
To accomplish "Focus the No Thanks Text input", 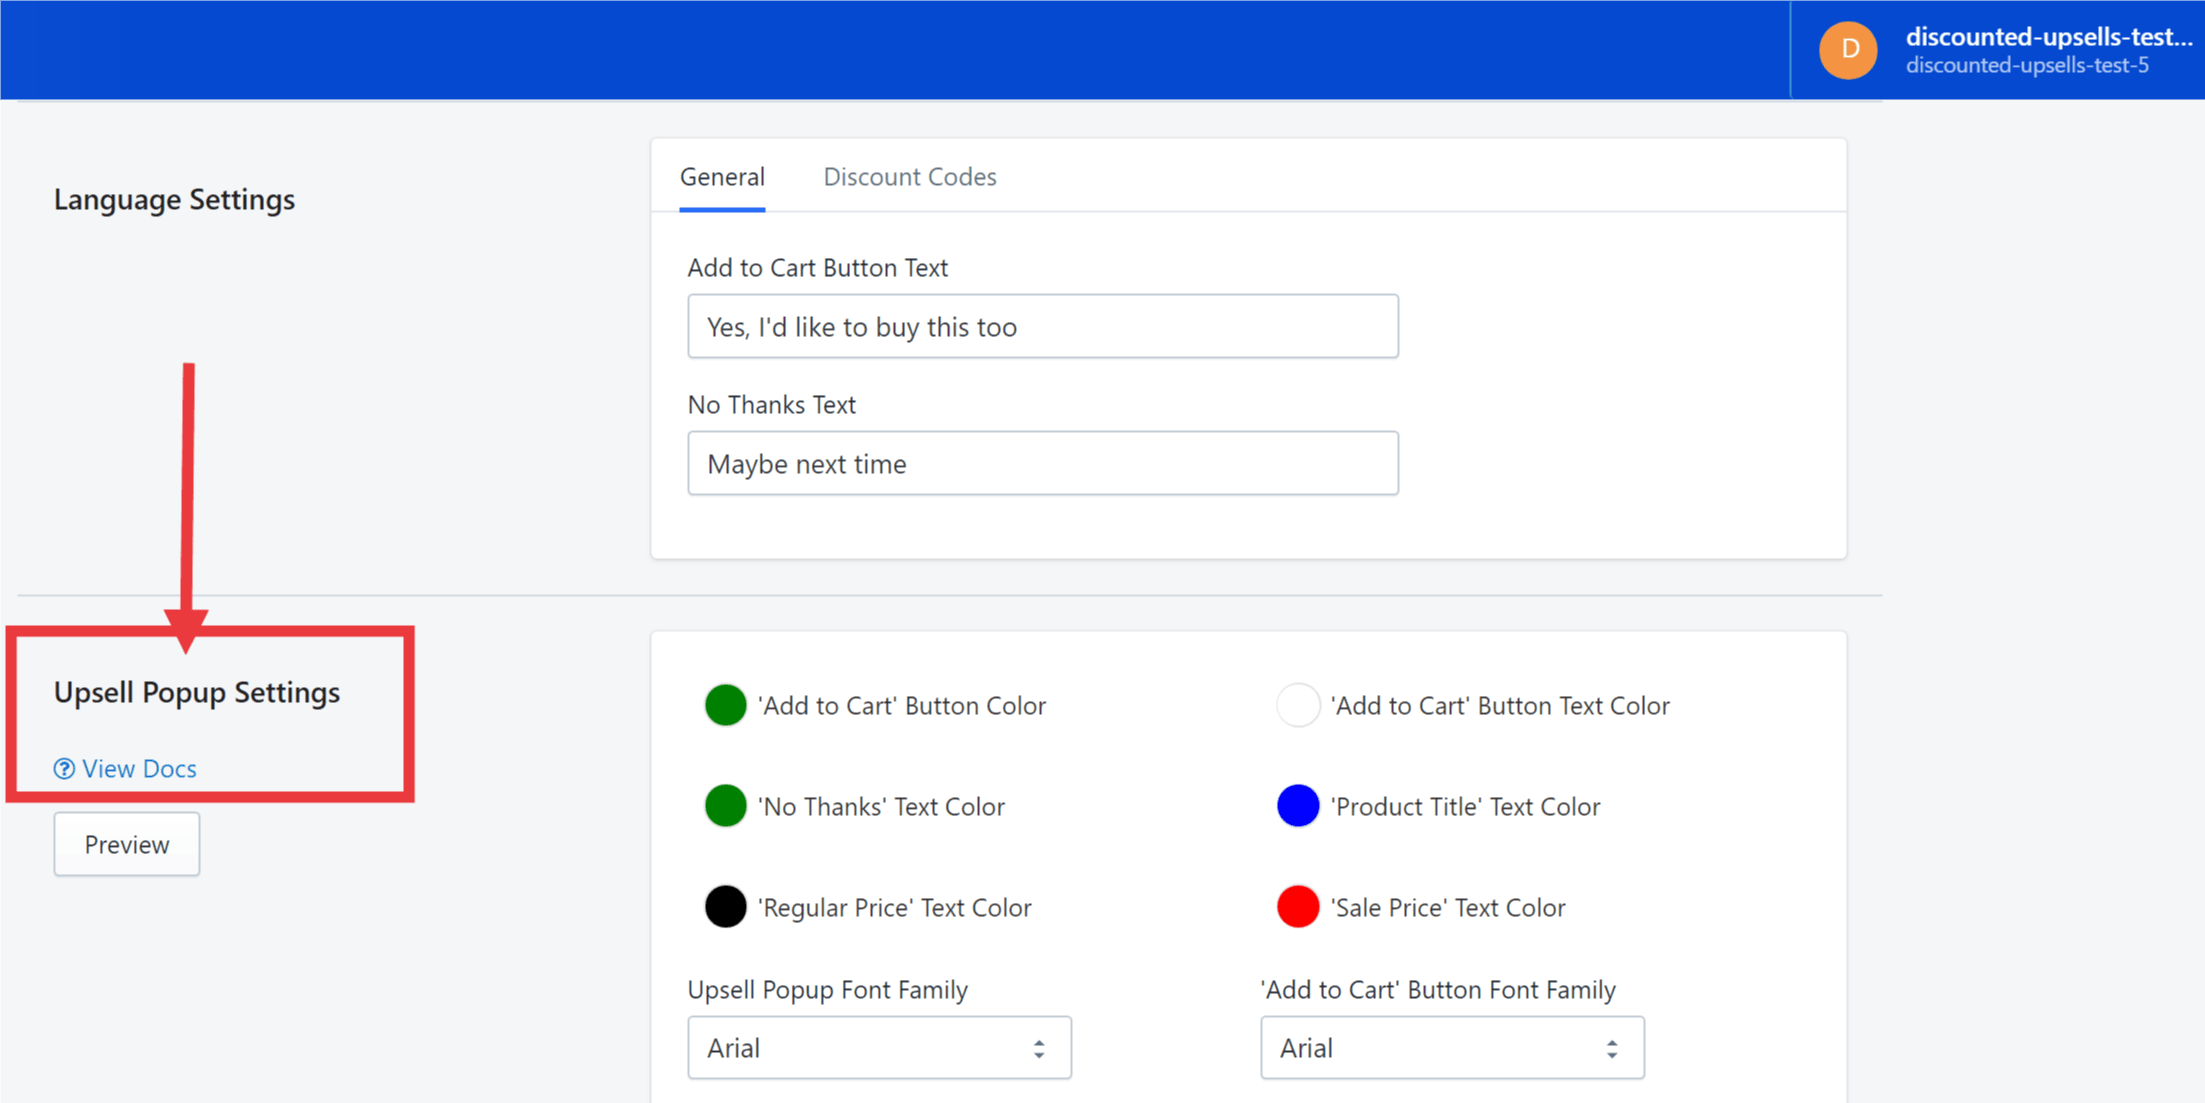I will pyautogui.click(x=1042, y=463).
